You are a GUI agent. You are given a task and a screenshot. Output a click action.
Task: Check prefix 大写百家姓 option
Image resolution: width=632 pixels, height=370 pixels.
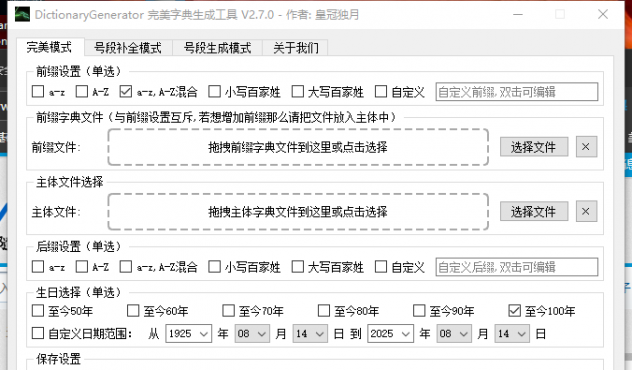click(x=297, y=91)
